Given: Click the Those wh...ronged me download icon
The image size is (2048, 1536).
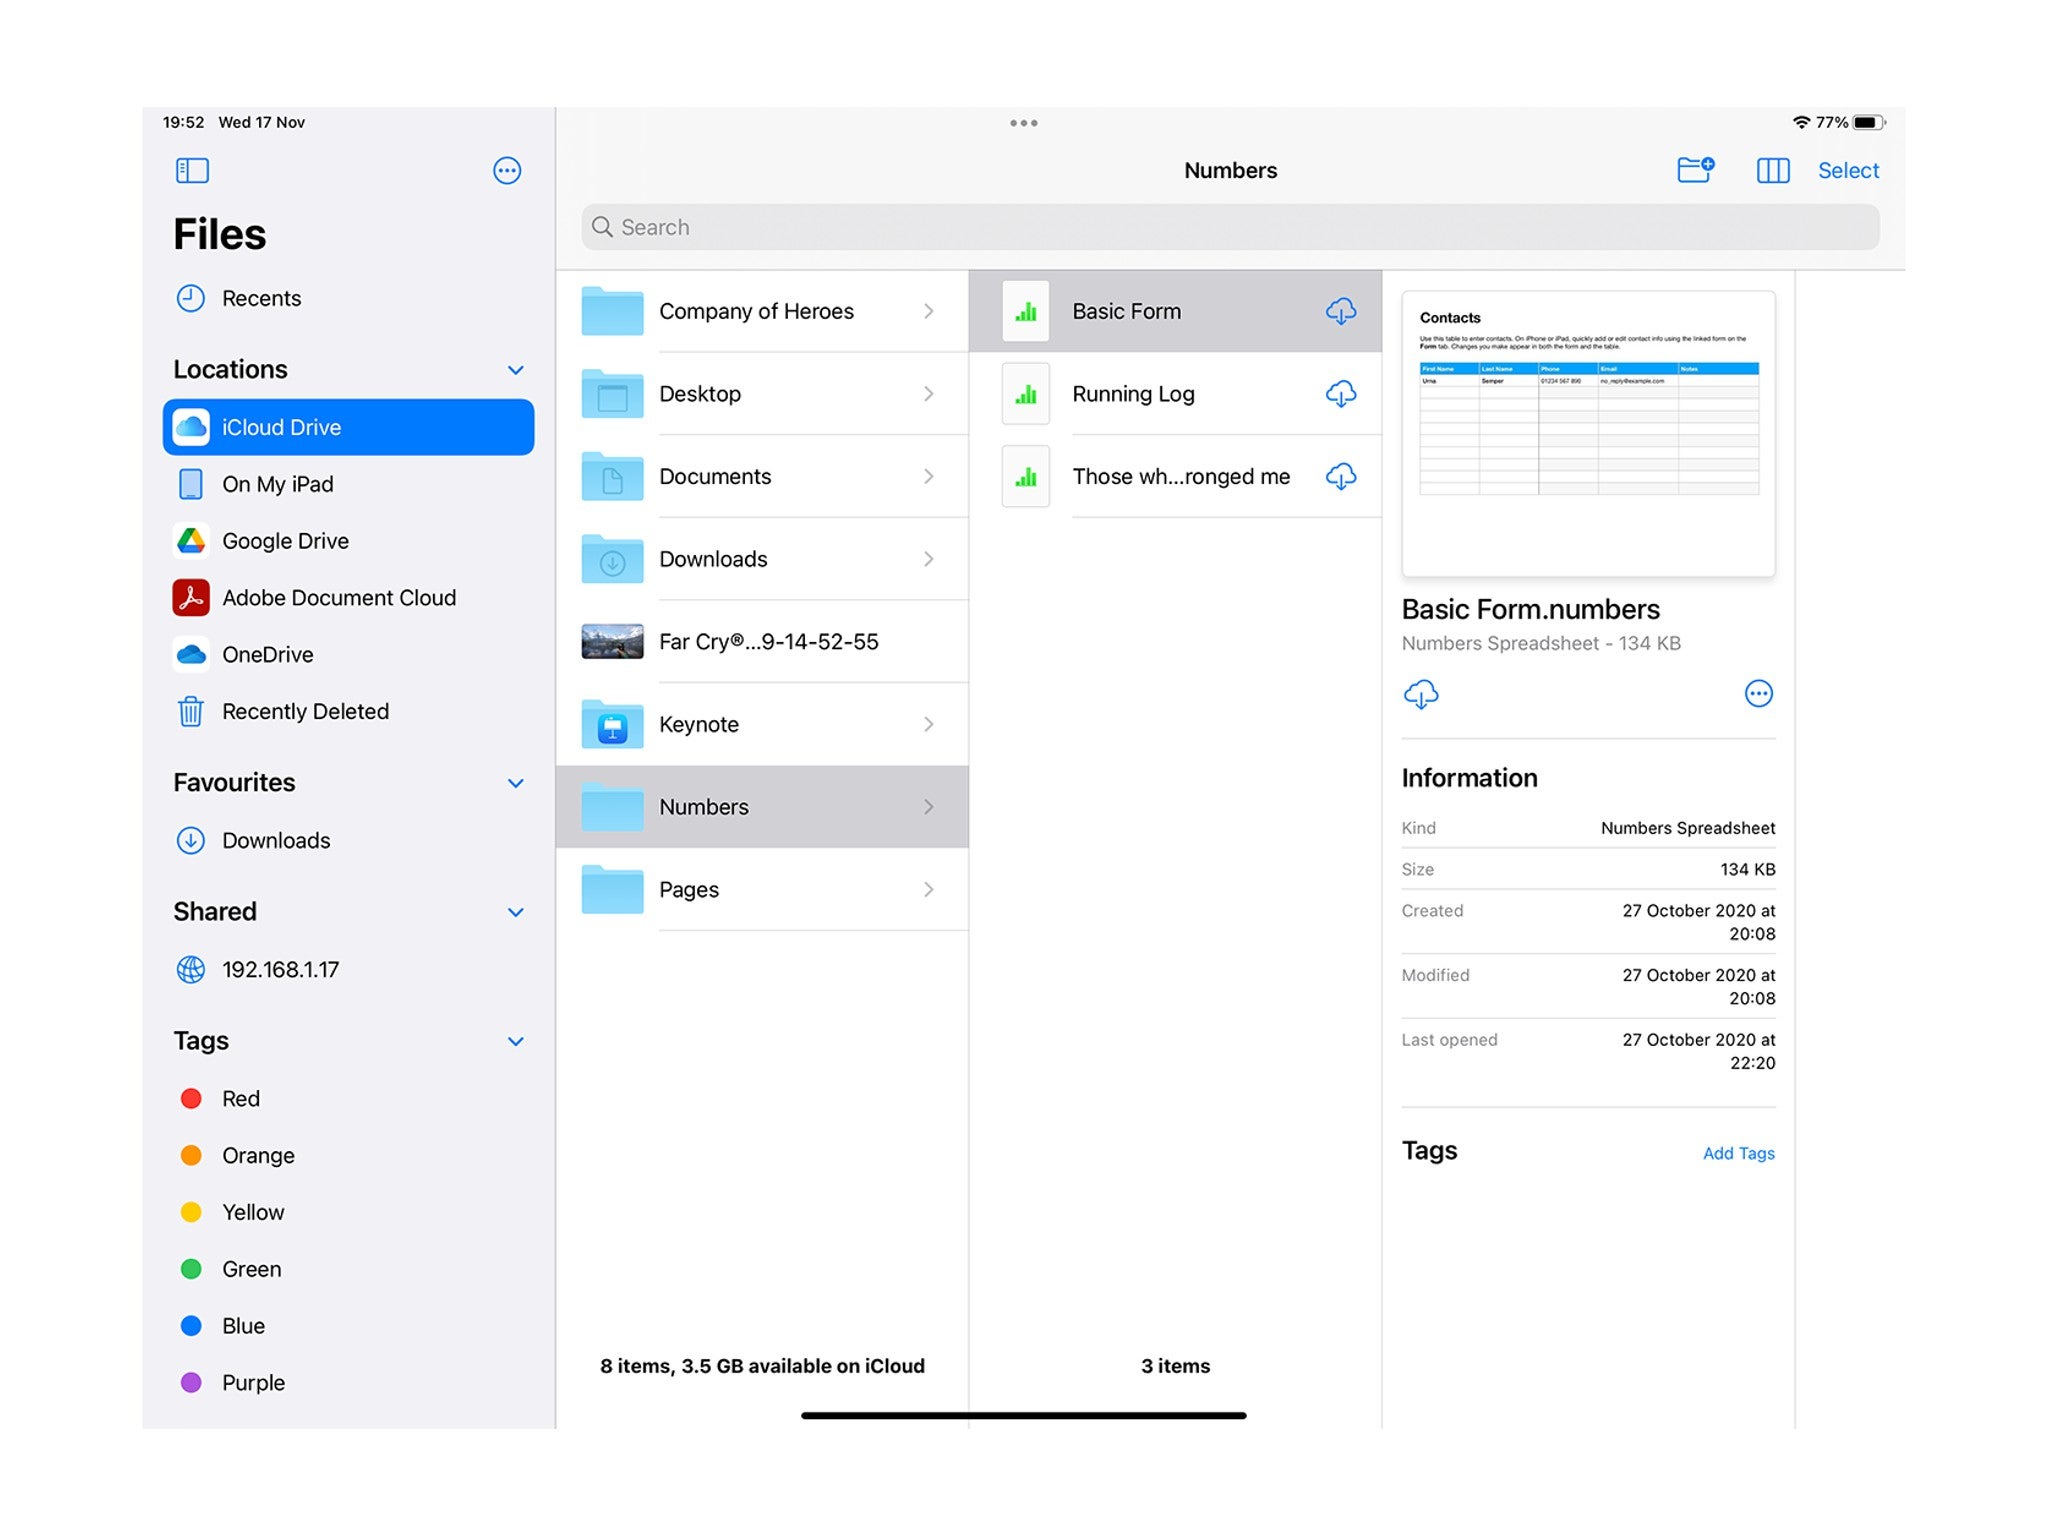Looking at the screenshot, I should [x=1338, y=474].
